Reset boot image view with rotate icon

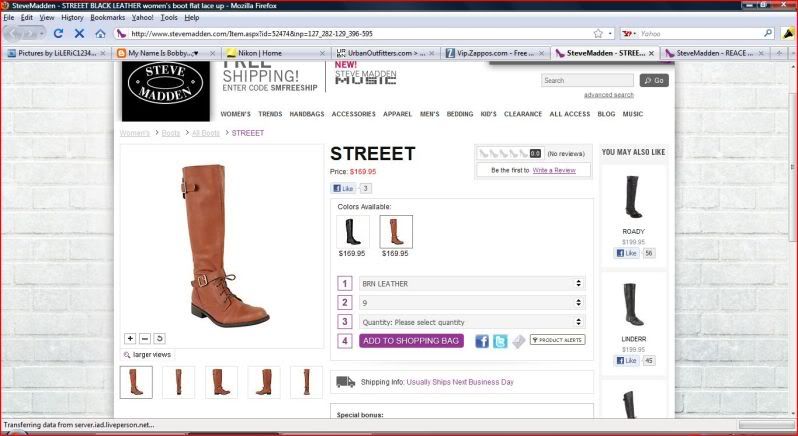159,338
